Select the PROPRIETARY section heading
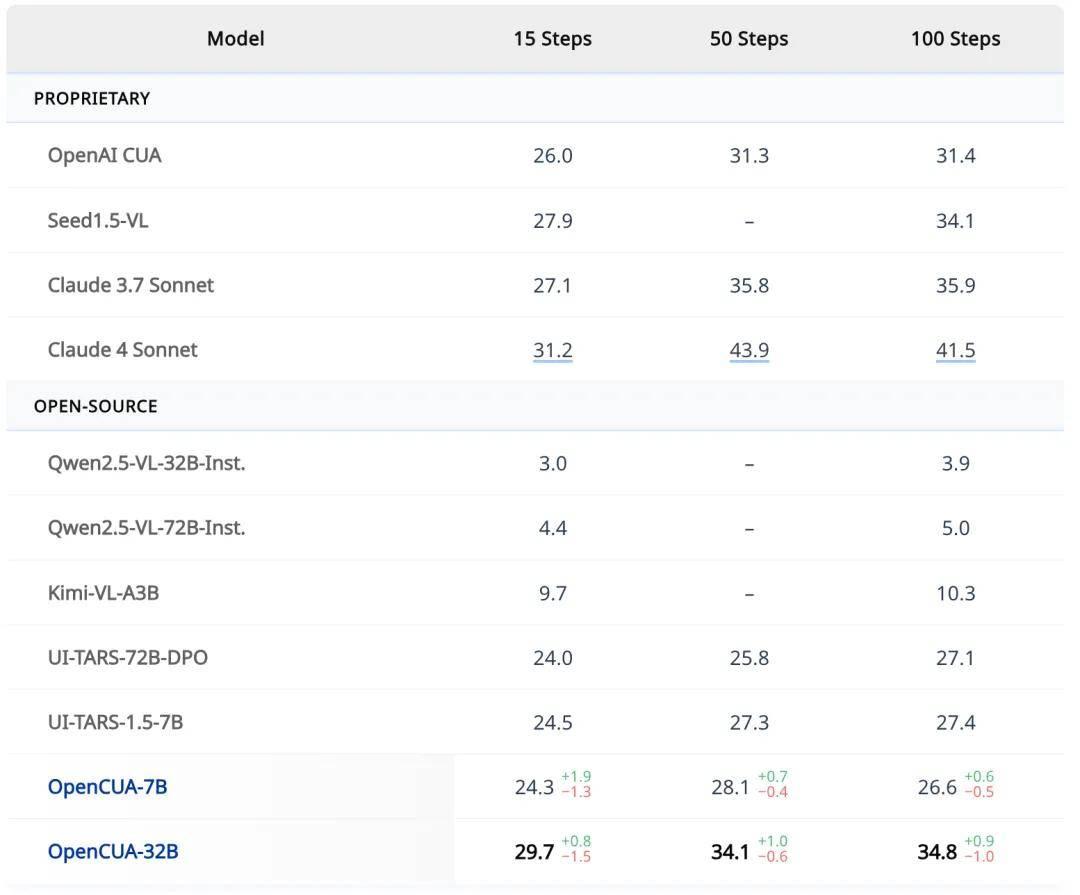The image size is (1080, 895). click(x=92, y=99)
